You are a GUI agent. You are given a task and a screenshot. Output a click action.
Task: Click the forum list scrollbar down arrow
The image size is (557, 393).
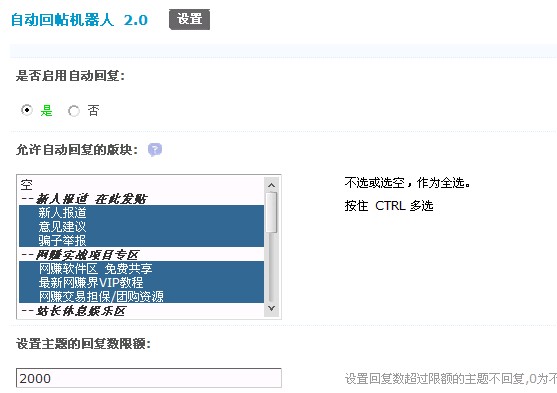[271, 308]
